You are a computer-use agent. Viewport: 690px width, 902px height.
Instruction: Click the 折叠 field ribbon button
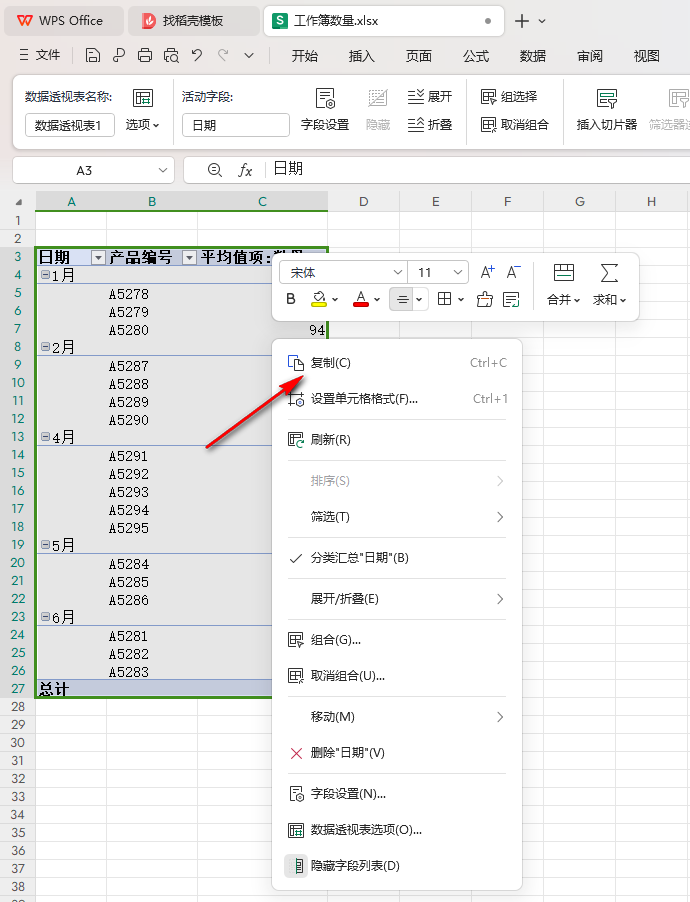coord(430,124)
